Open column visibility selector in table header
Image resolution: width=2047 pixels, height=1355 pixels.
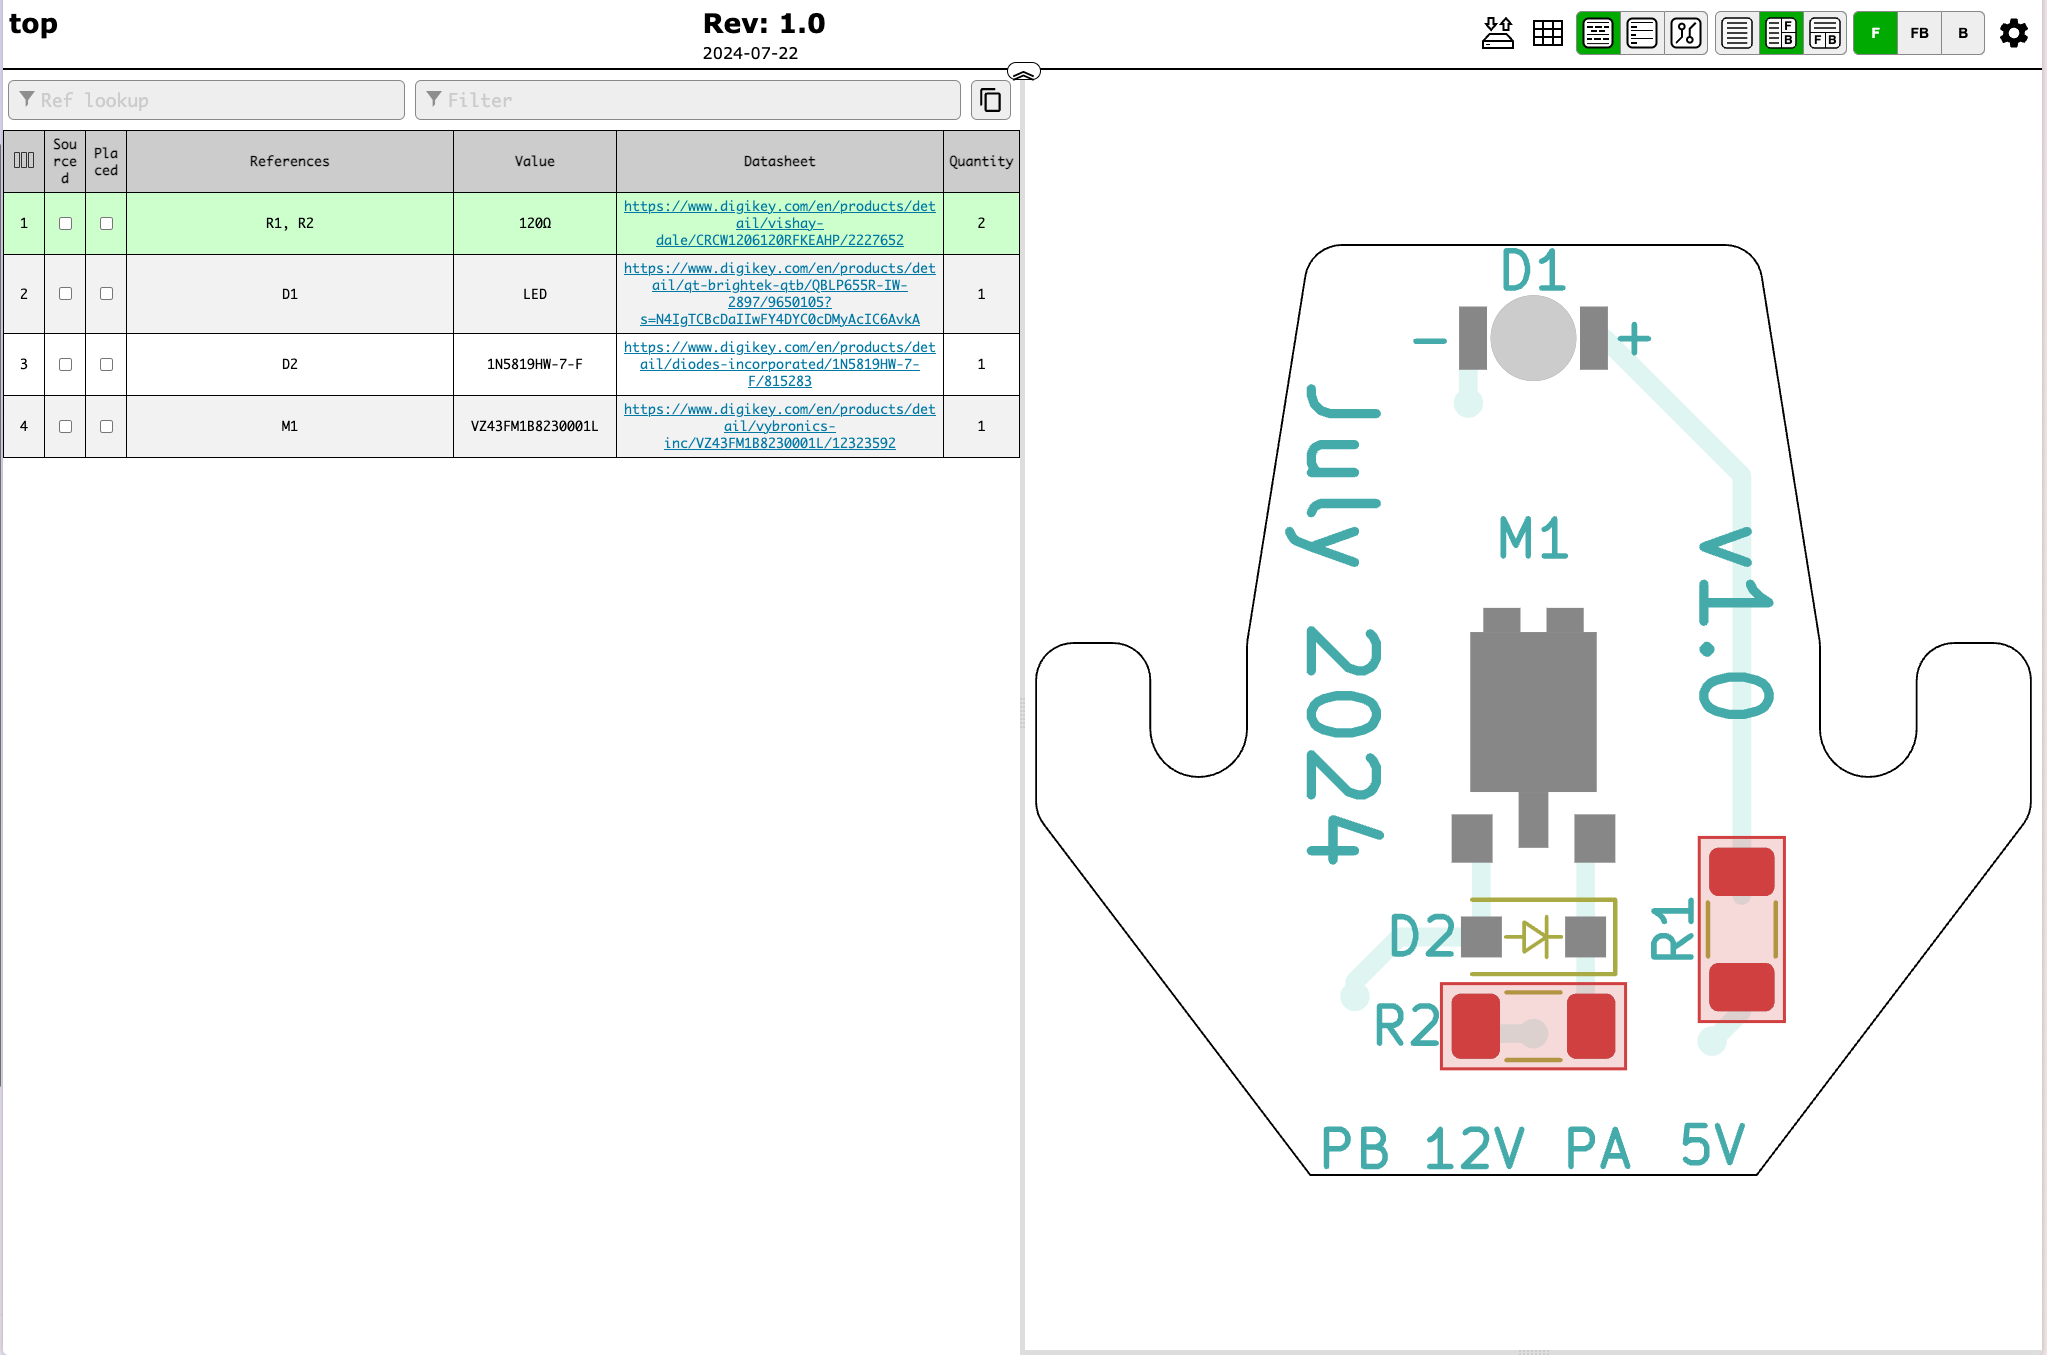(24, 161)
